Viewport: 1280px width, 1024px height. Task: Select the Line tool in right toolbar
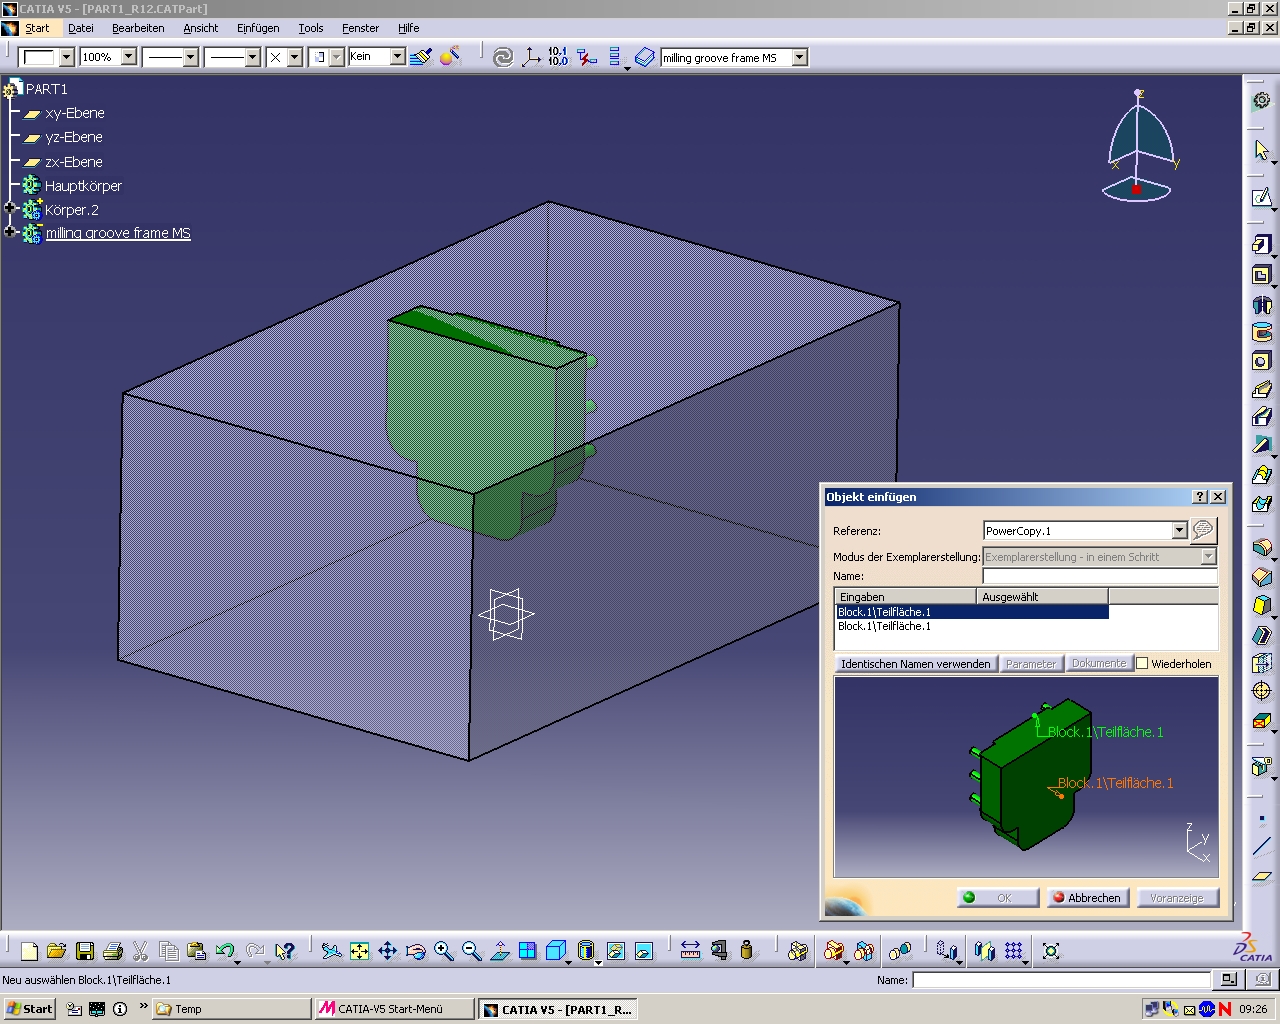(1262, 847)
